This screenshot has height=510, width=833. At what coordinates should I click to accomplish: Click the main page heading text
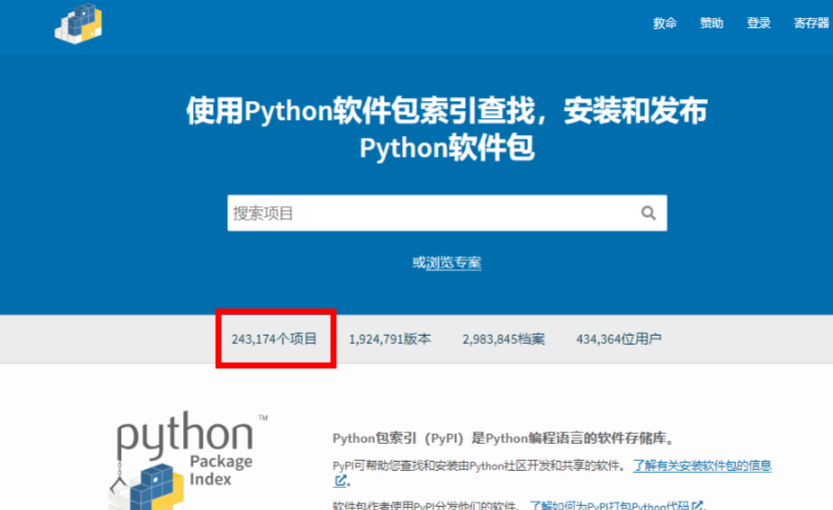coord(447,129)
